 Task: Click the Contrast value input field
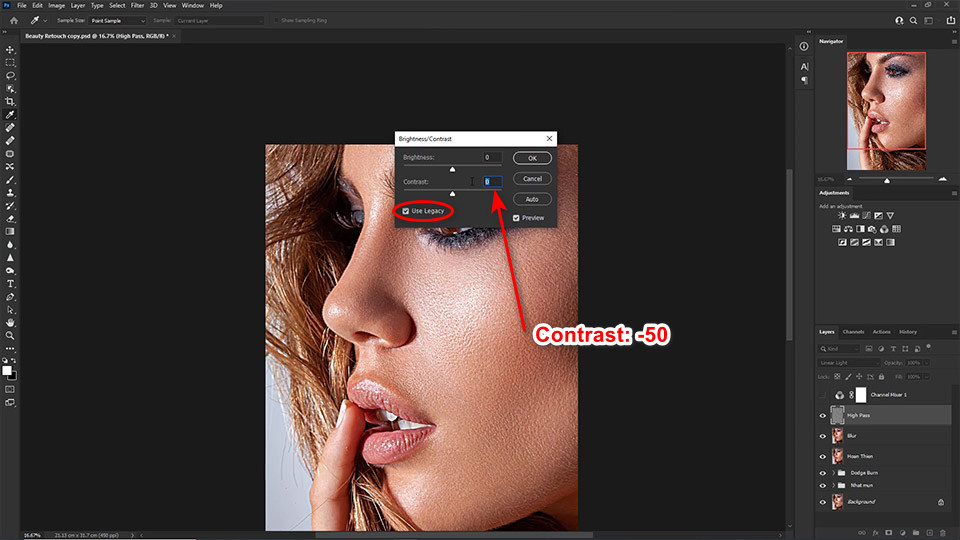(492, 181)
